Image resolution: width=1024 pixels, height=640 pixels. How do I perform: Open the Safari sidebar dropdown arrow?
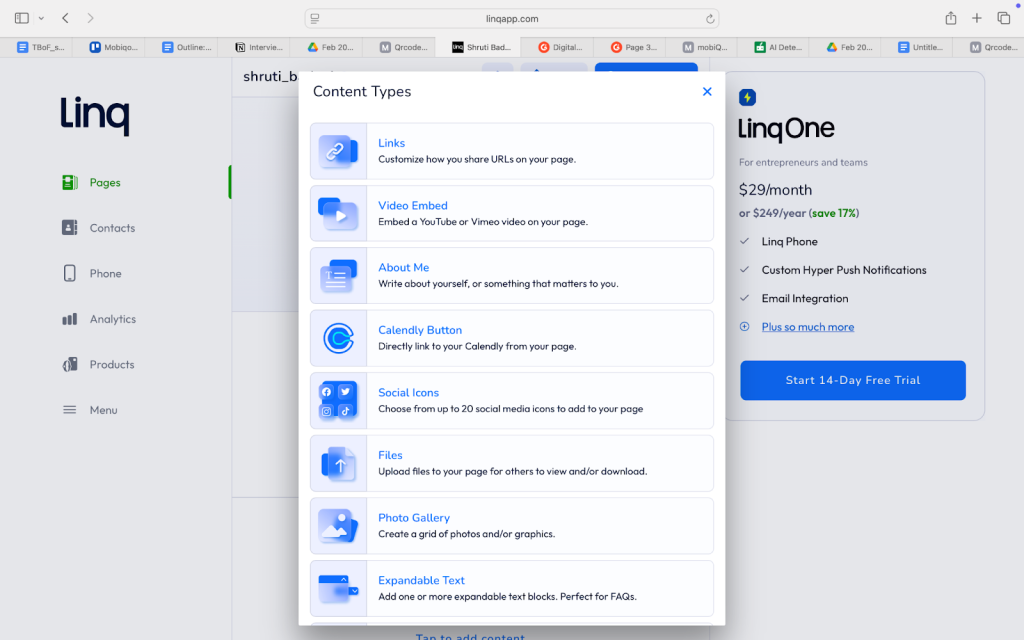coord(41,18)
